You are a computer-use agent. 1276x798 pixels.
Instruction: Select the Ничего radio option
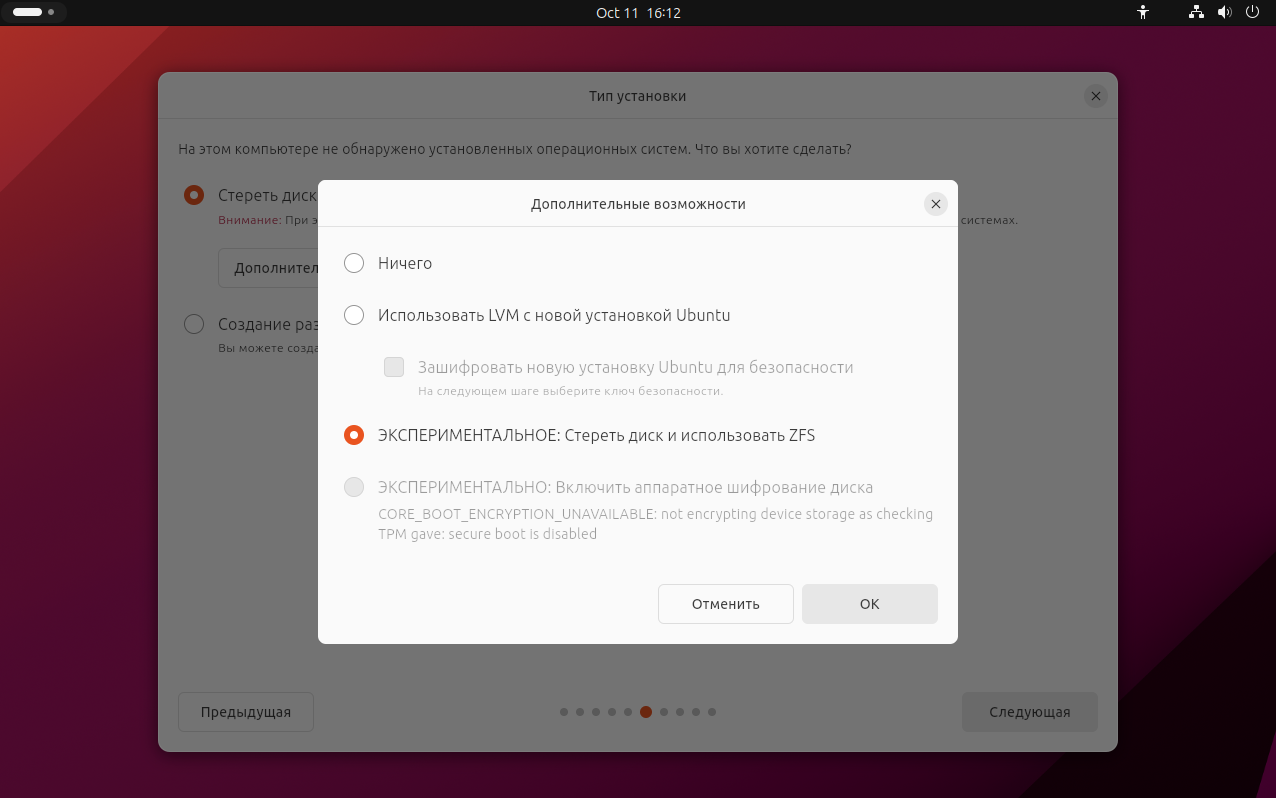354,263
